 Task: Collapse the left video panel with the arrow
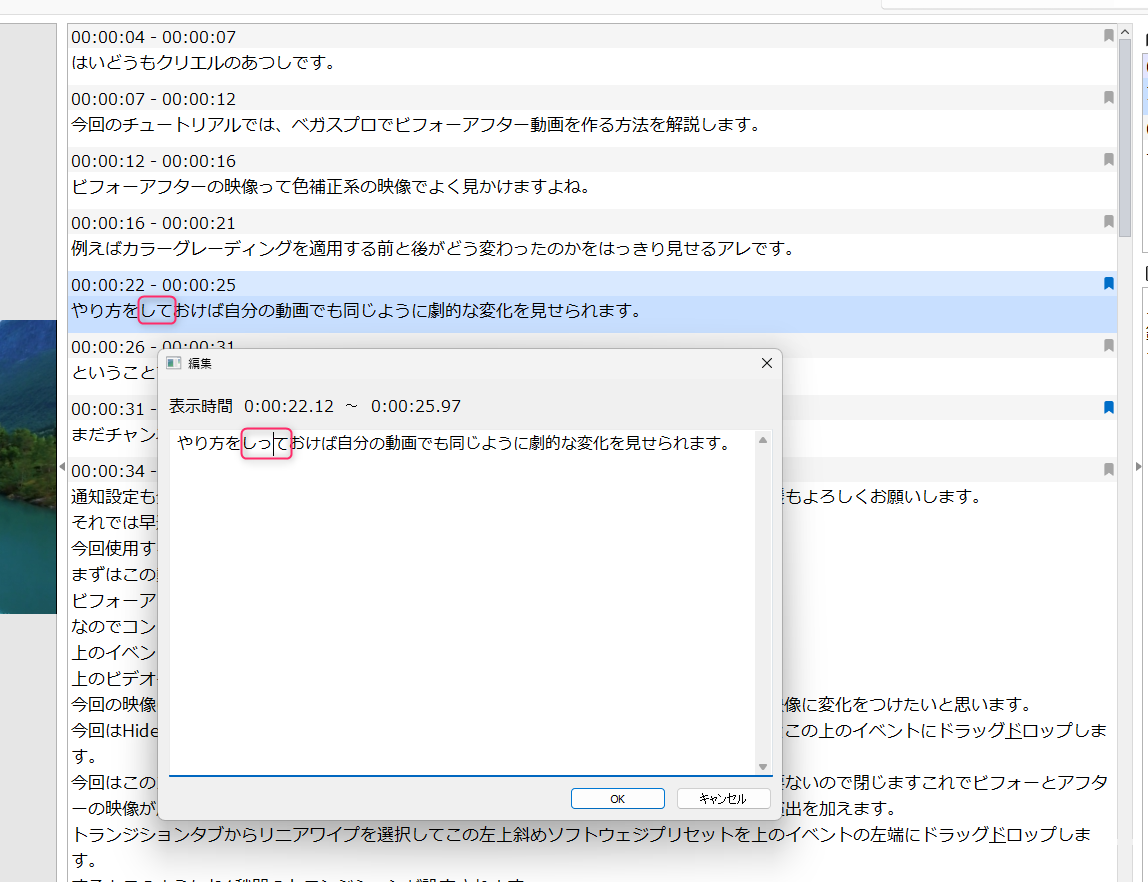(62, 467)
